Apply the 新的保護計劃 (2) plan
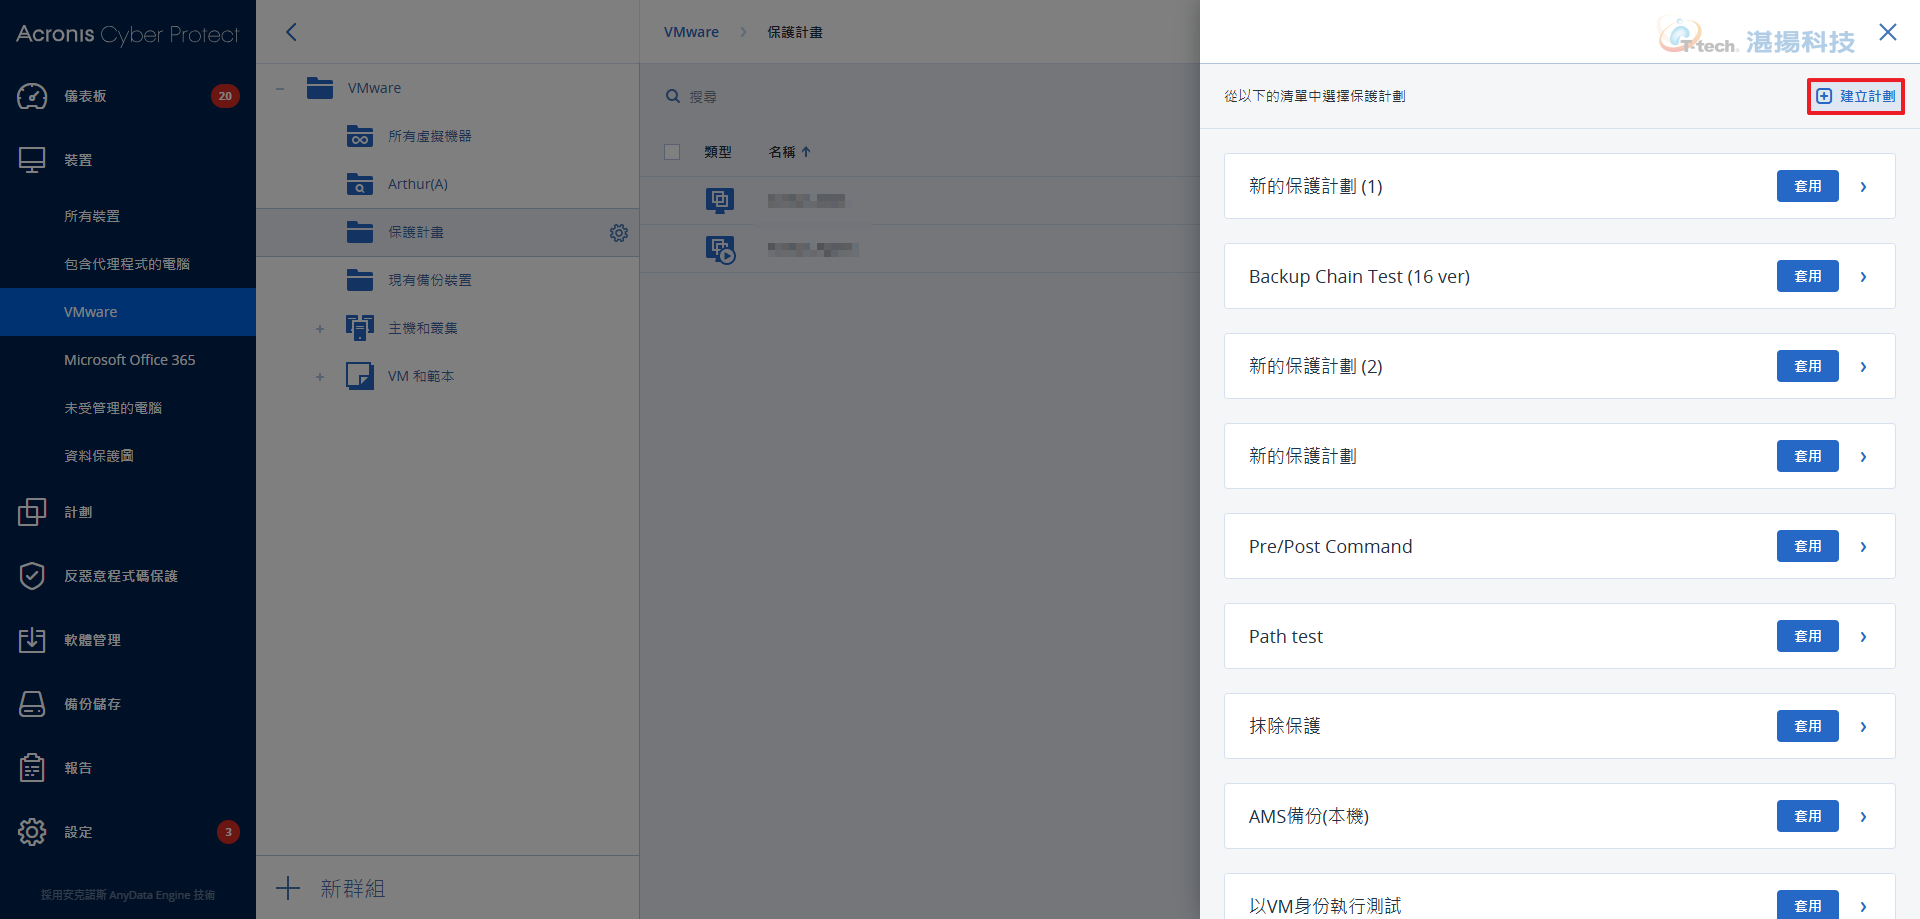This screenshot has width=1920, height=919. 1808,366
